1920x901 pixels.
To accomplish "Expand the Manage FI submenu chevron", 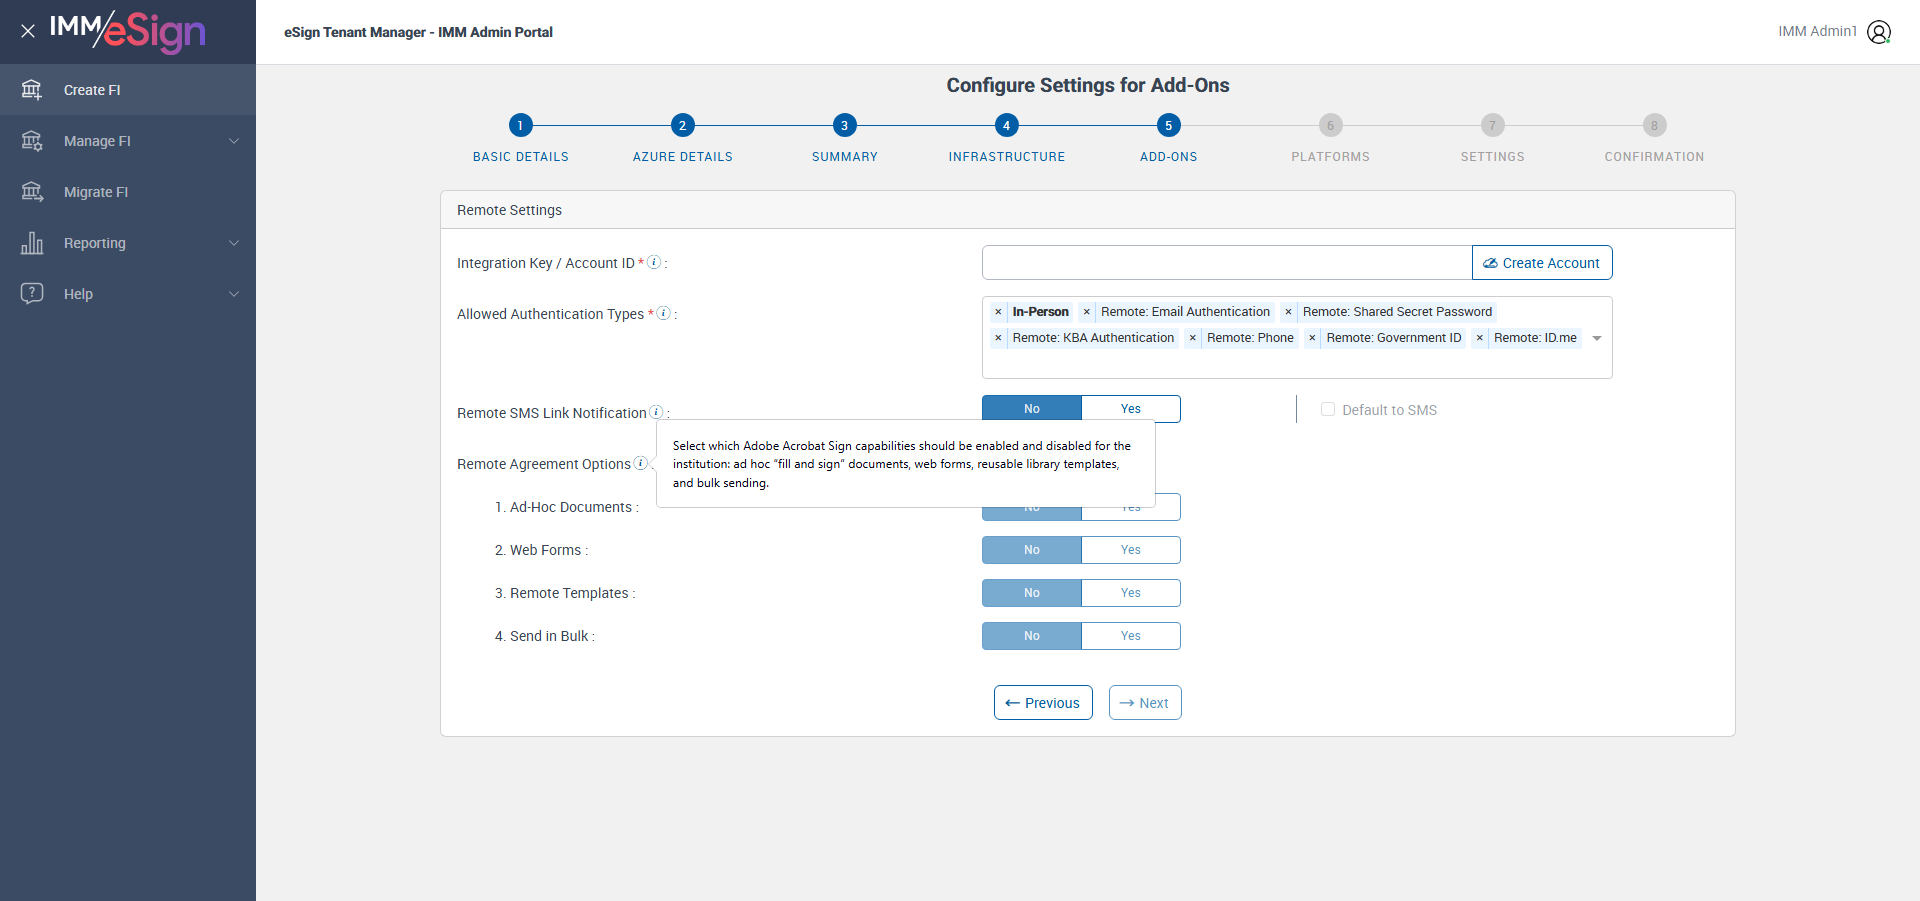I will pos(234,141).
